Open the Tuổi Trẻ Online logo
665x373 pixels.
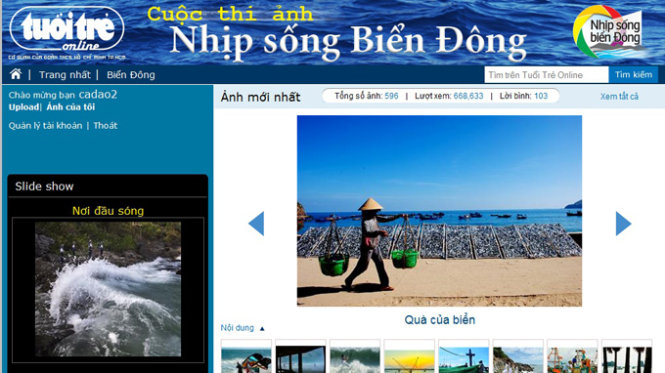tap(67, 30)
